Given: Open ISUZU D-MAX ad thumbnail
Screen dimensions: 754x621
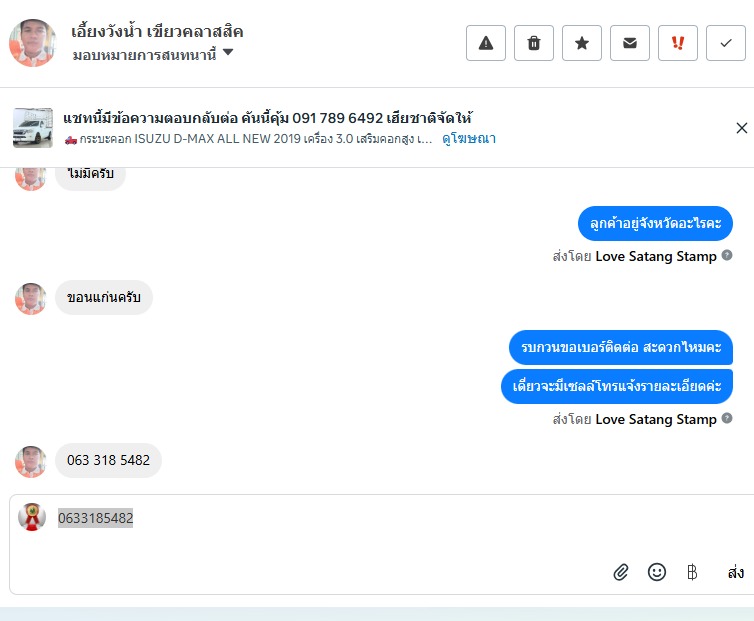Looking at the screenshot, I should pos(33,128).
